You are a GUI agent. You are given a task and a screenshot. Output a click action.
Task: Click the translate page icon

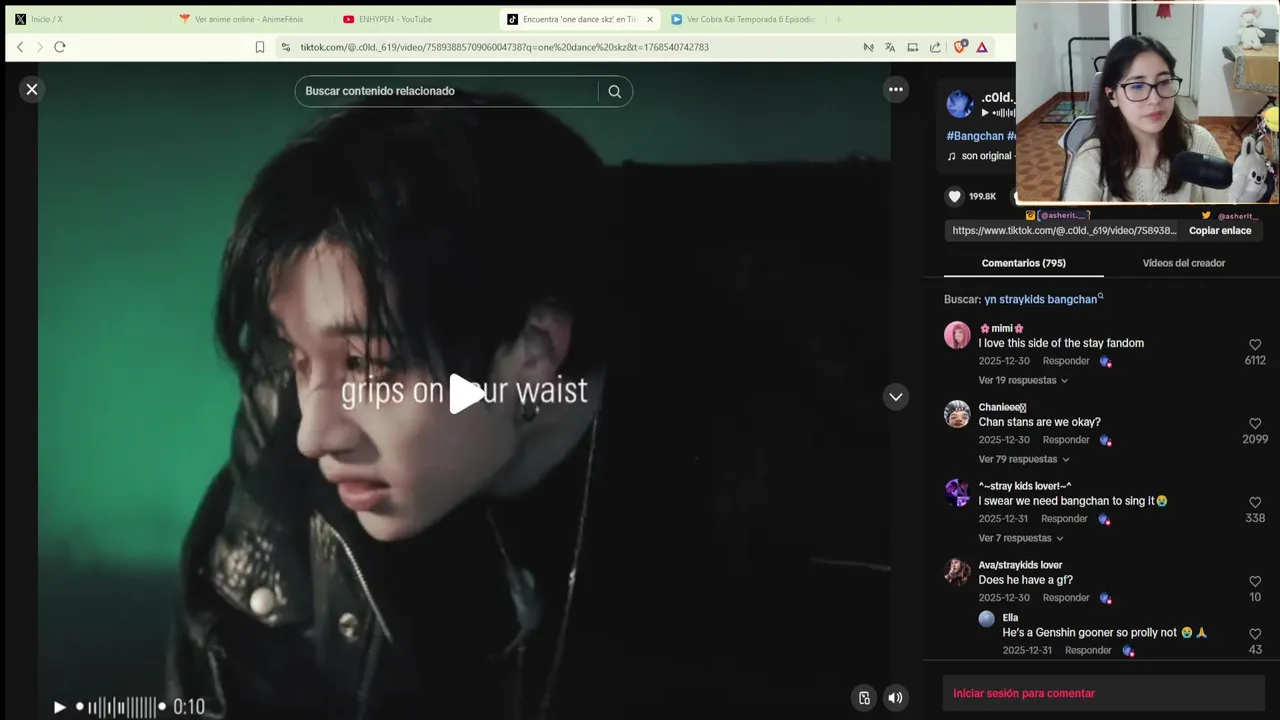pyautogui.click(x=889, y=47)
